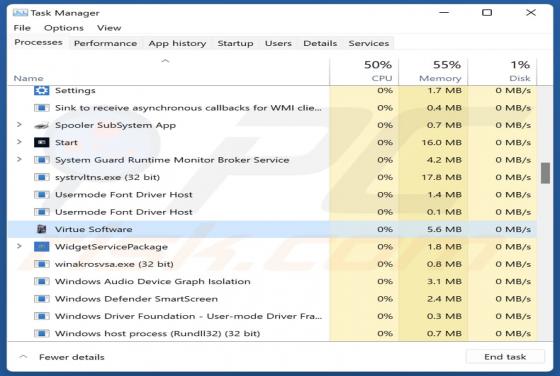Click the System Guard Runtime Monitor icon
The width and height of the screenshot is (560, 376).
coord(41,160)
